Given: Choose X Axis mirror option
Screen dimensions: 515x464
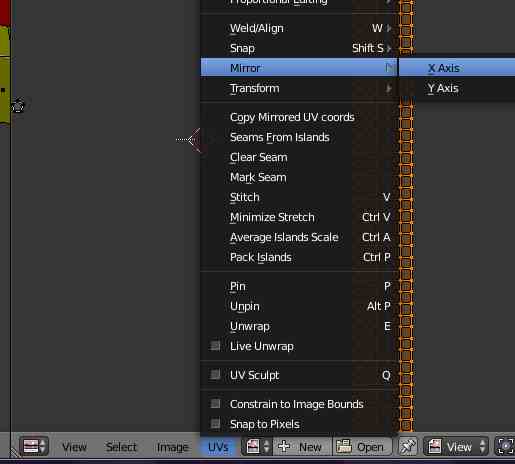Looking at the screenshot, I should 457,68.
